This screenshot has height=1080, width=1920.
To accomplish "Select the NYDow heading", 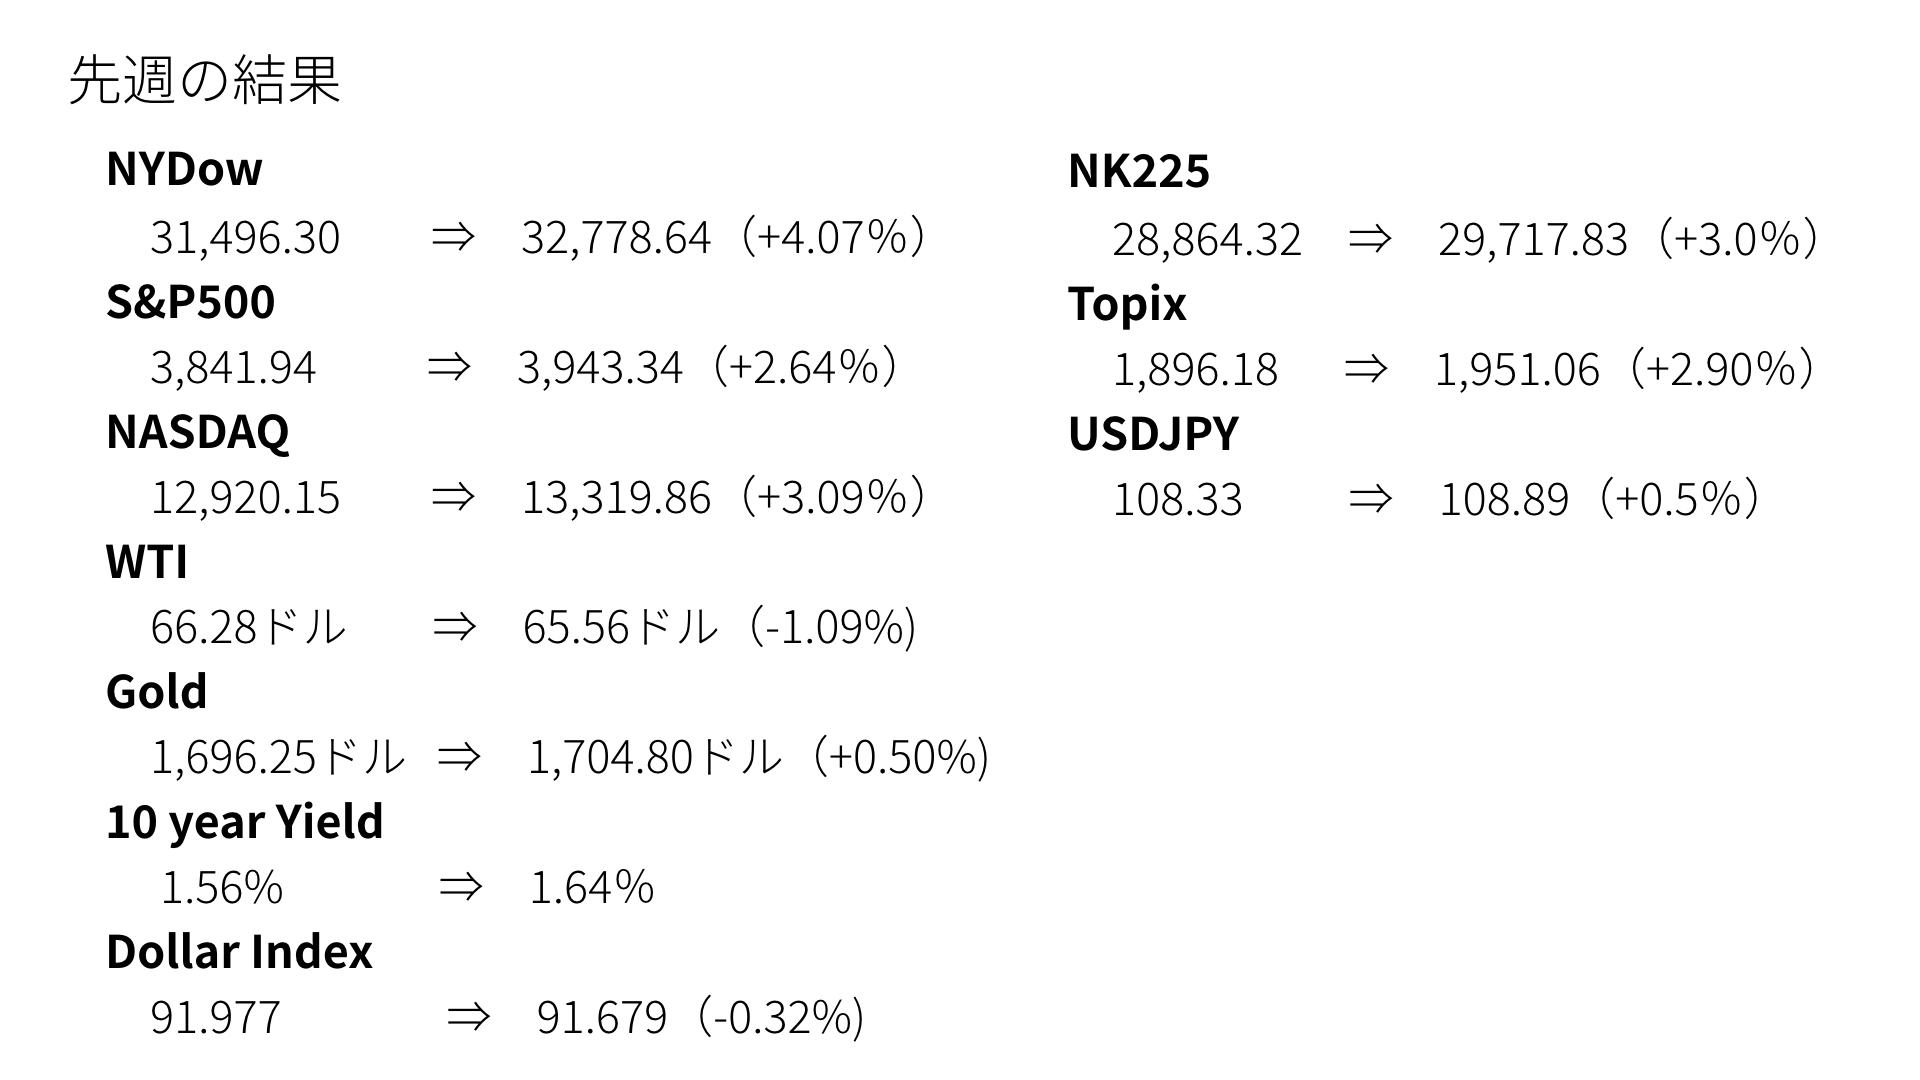I will 184,169.
